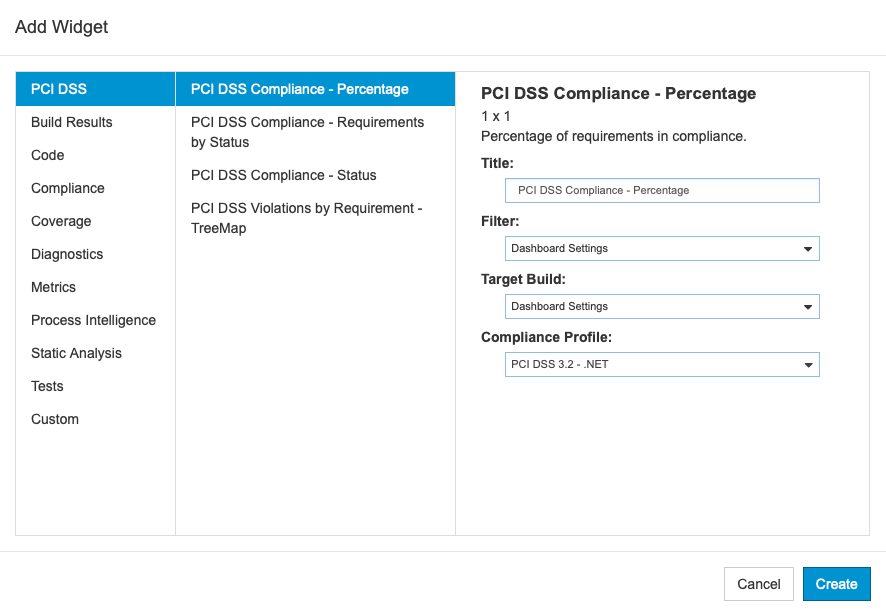Select the Tests category
This screenshot has width=886, height=616.
(x=95, y=386)
